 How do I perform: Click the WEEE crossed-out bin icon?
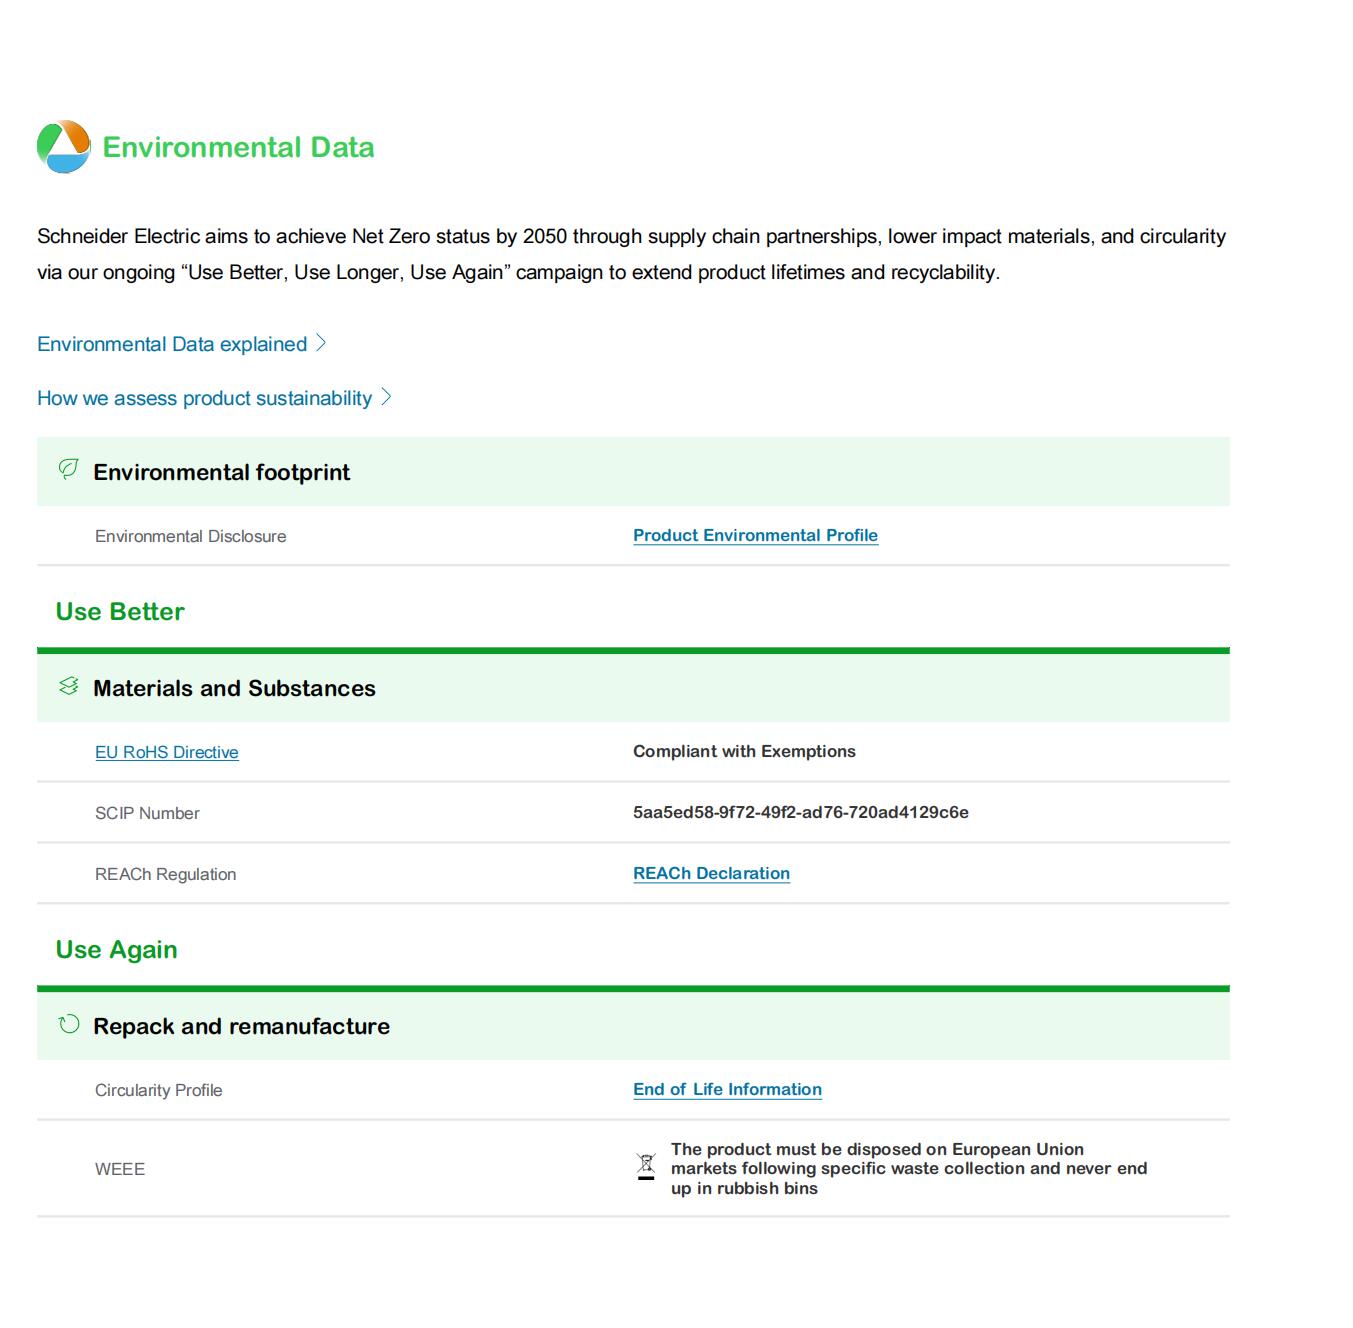(x=646, y=1167)
